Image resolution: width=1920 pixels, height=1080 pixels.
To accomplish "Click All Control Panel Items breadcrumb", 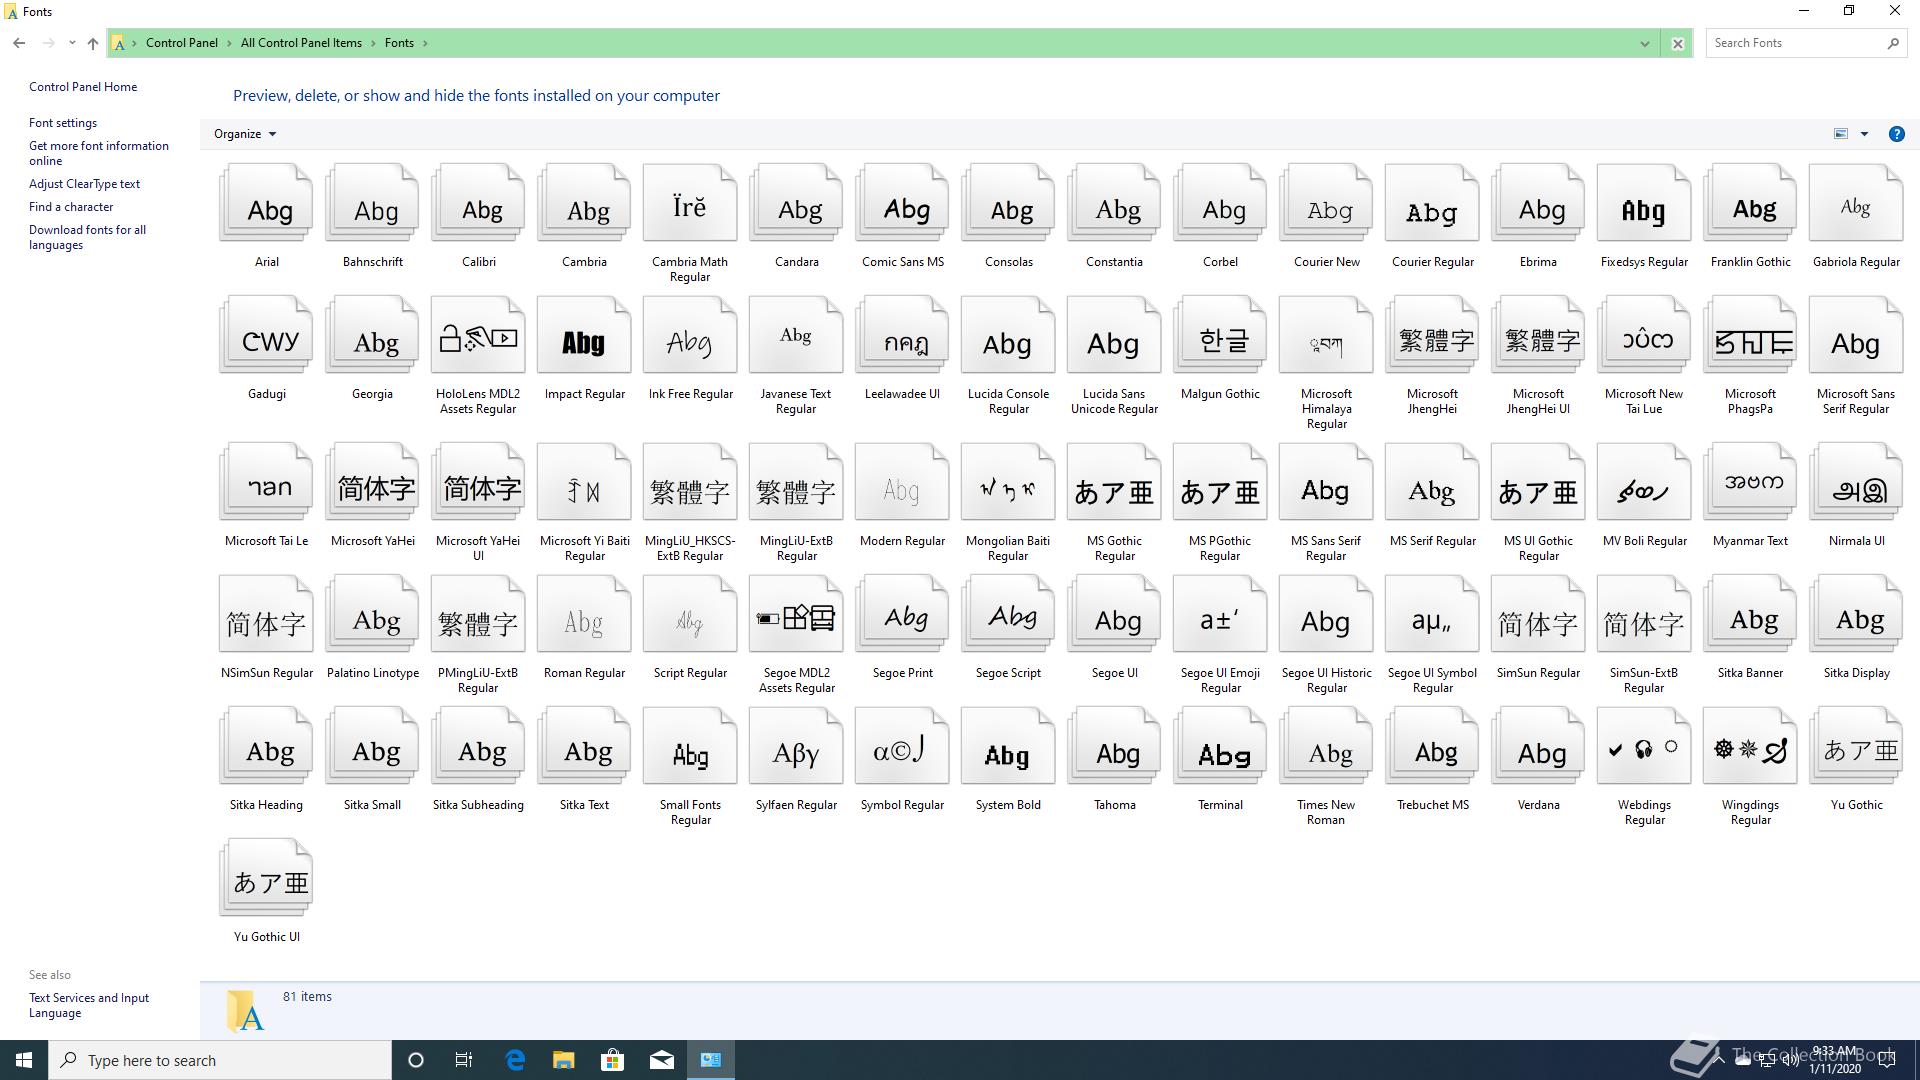I will pyautogui.click(x=301, y=43).
